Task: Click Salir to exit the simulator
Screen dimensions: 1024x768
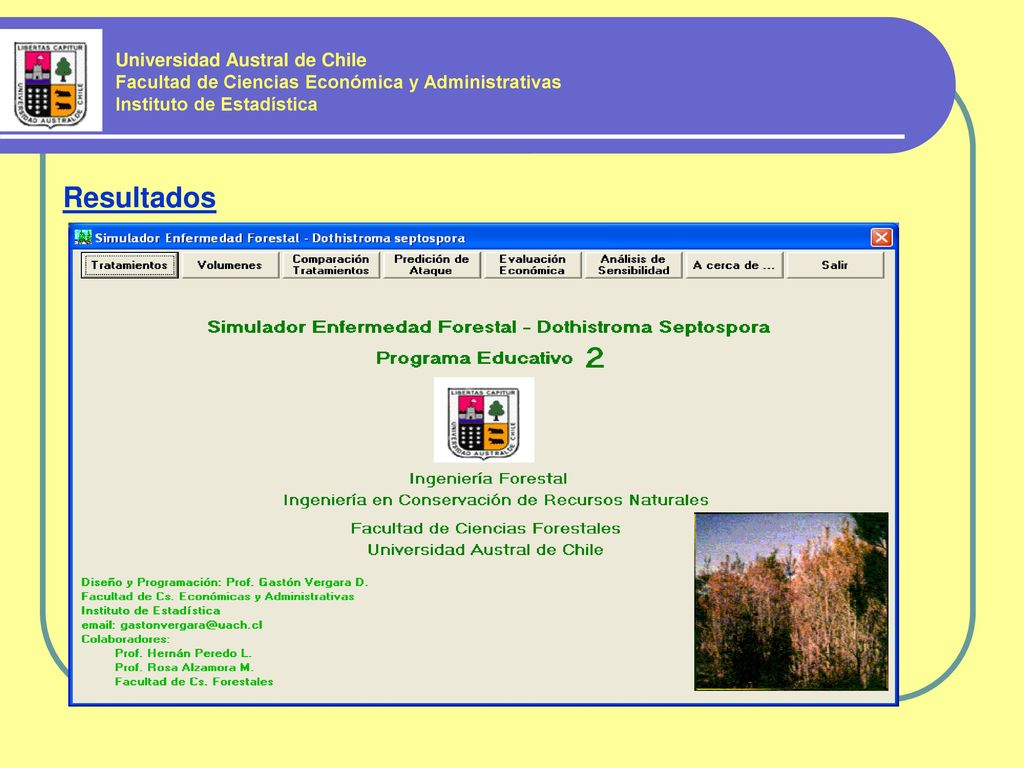Action: [x=835, y=265]
